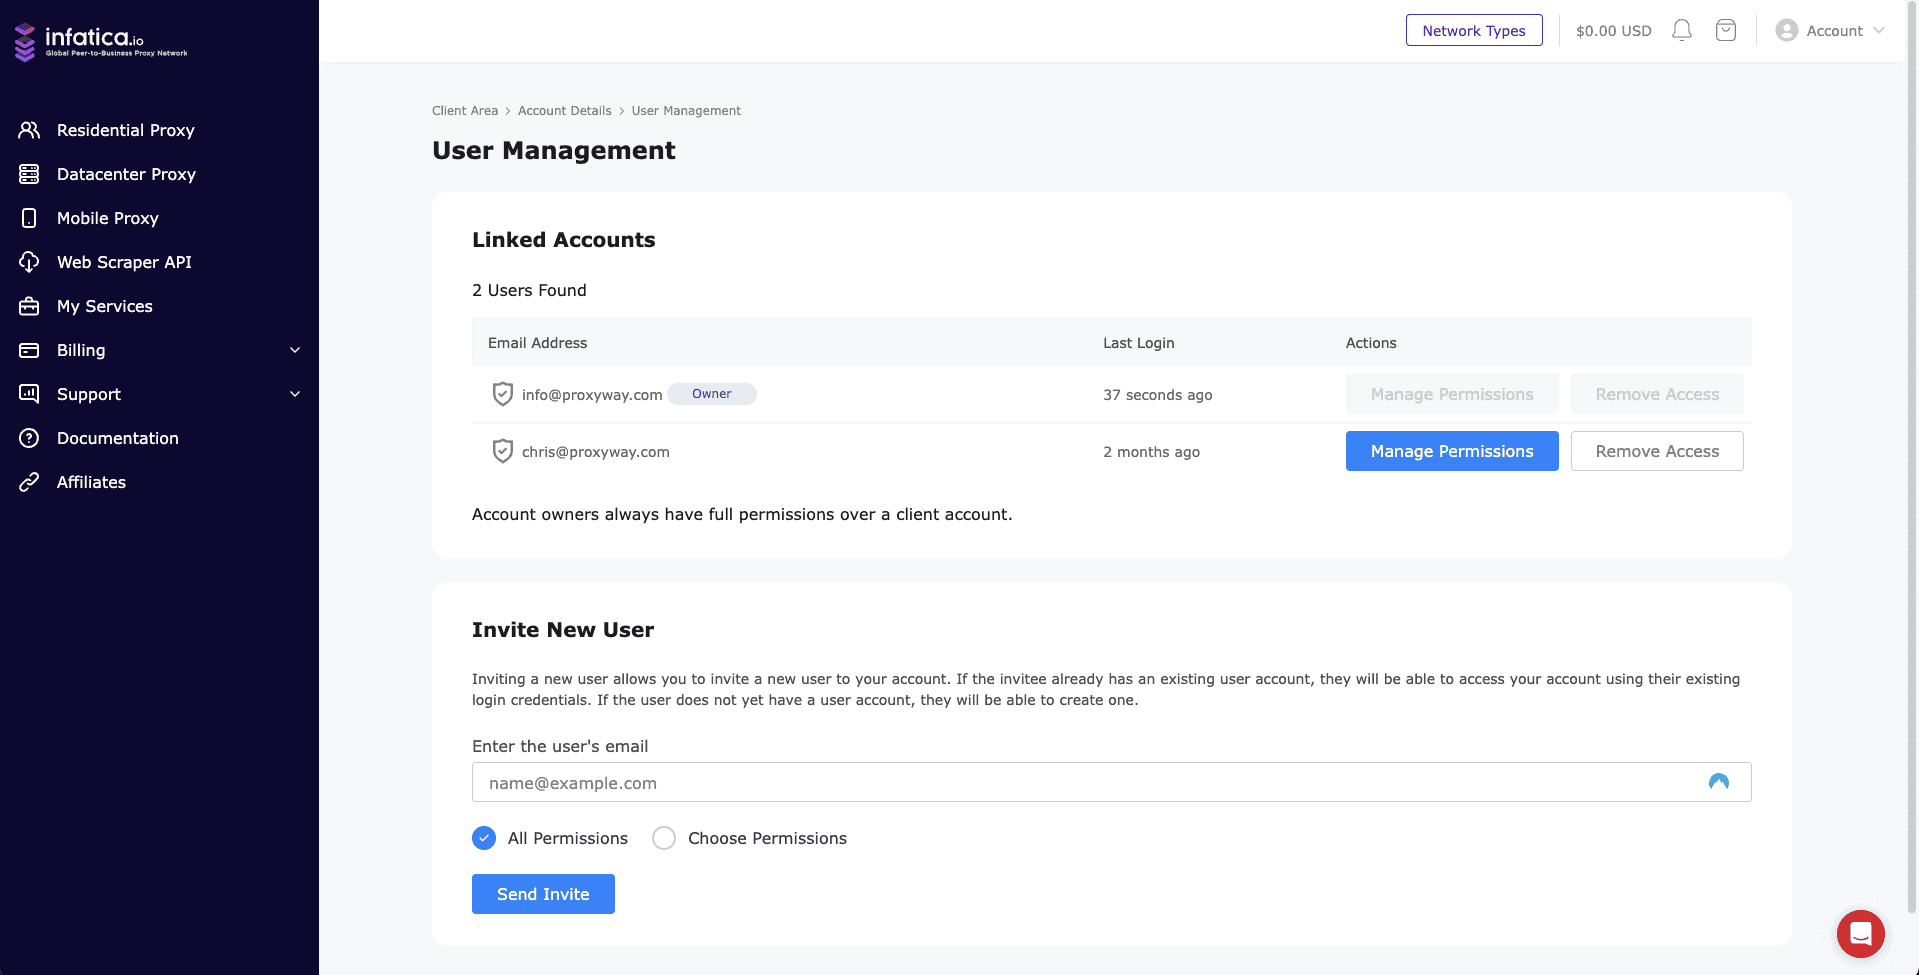Click the '2 months ago' last login
Image resolution: width=1919 pixels, height=975 pixels.
1152,452
